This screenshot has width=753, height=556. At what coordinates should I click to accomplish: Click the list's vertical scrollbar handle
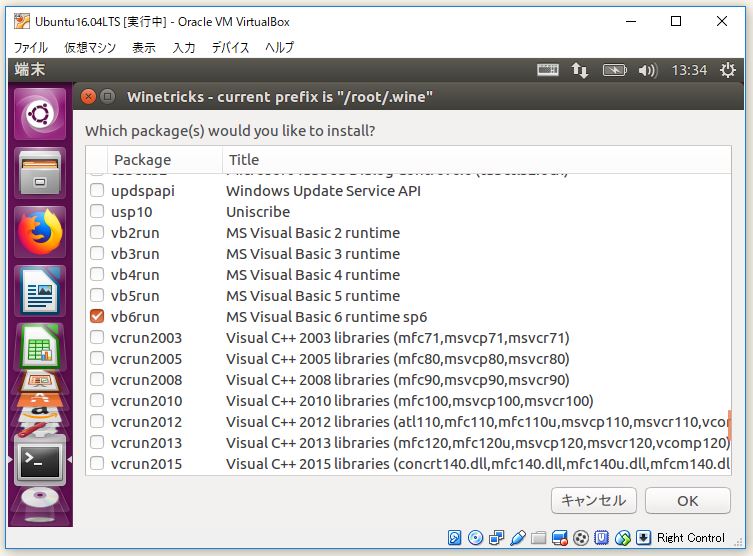pyautogui.click(x=729, y=425)
